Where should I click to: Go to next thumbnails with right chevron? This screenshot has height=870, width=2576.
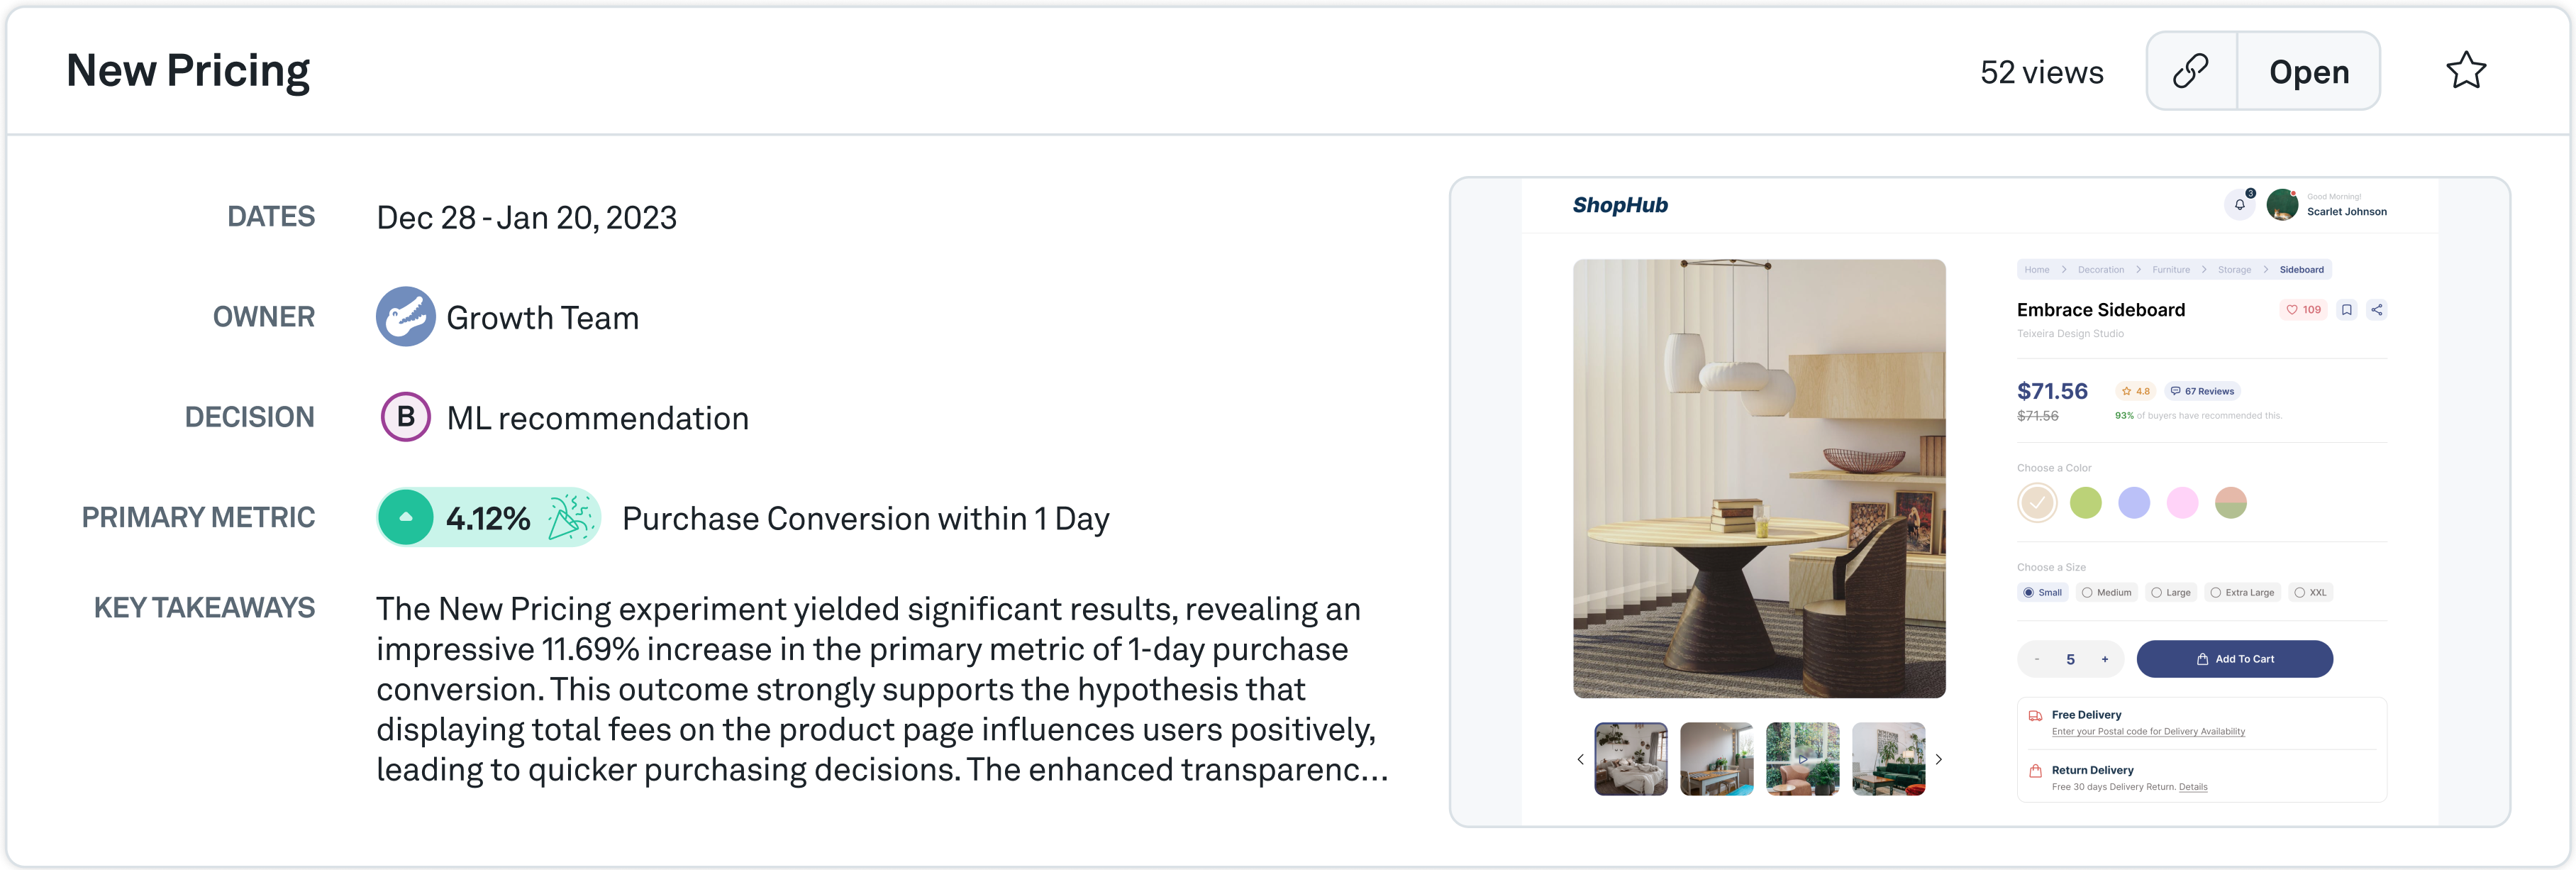tap(1938, 759)
